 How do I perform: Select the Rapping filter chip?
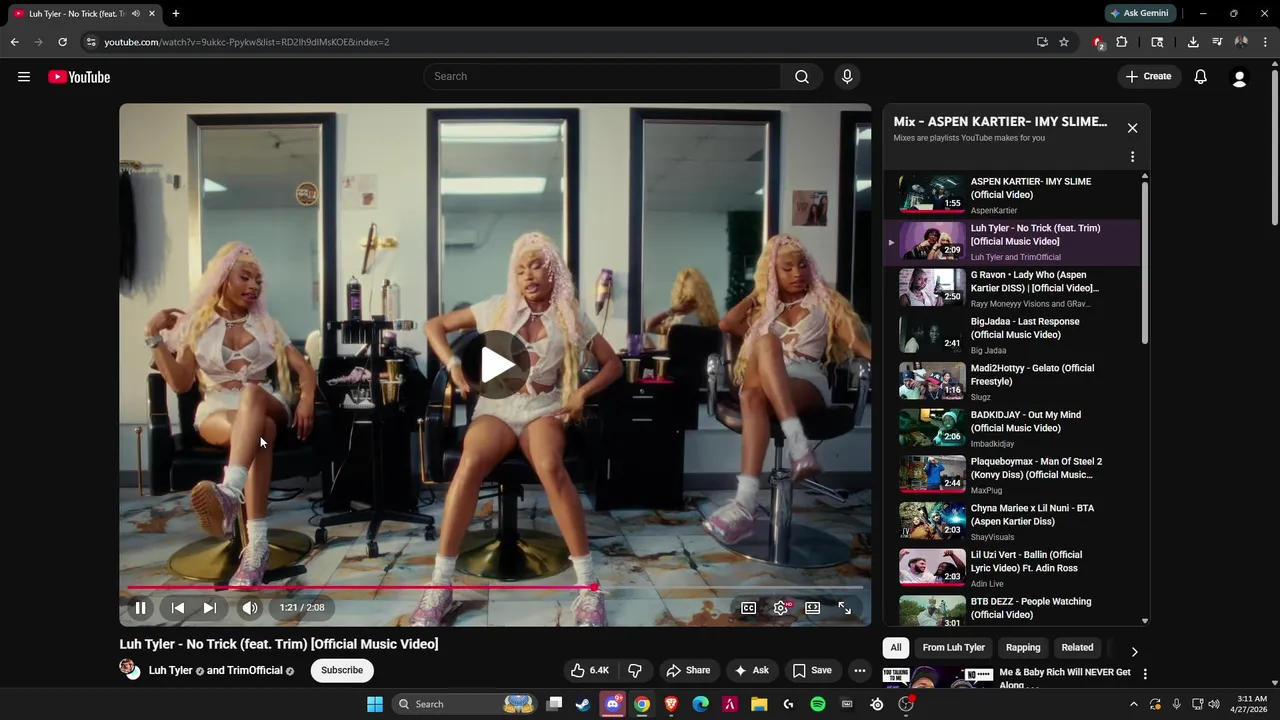(1023, 647)
